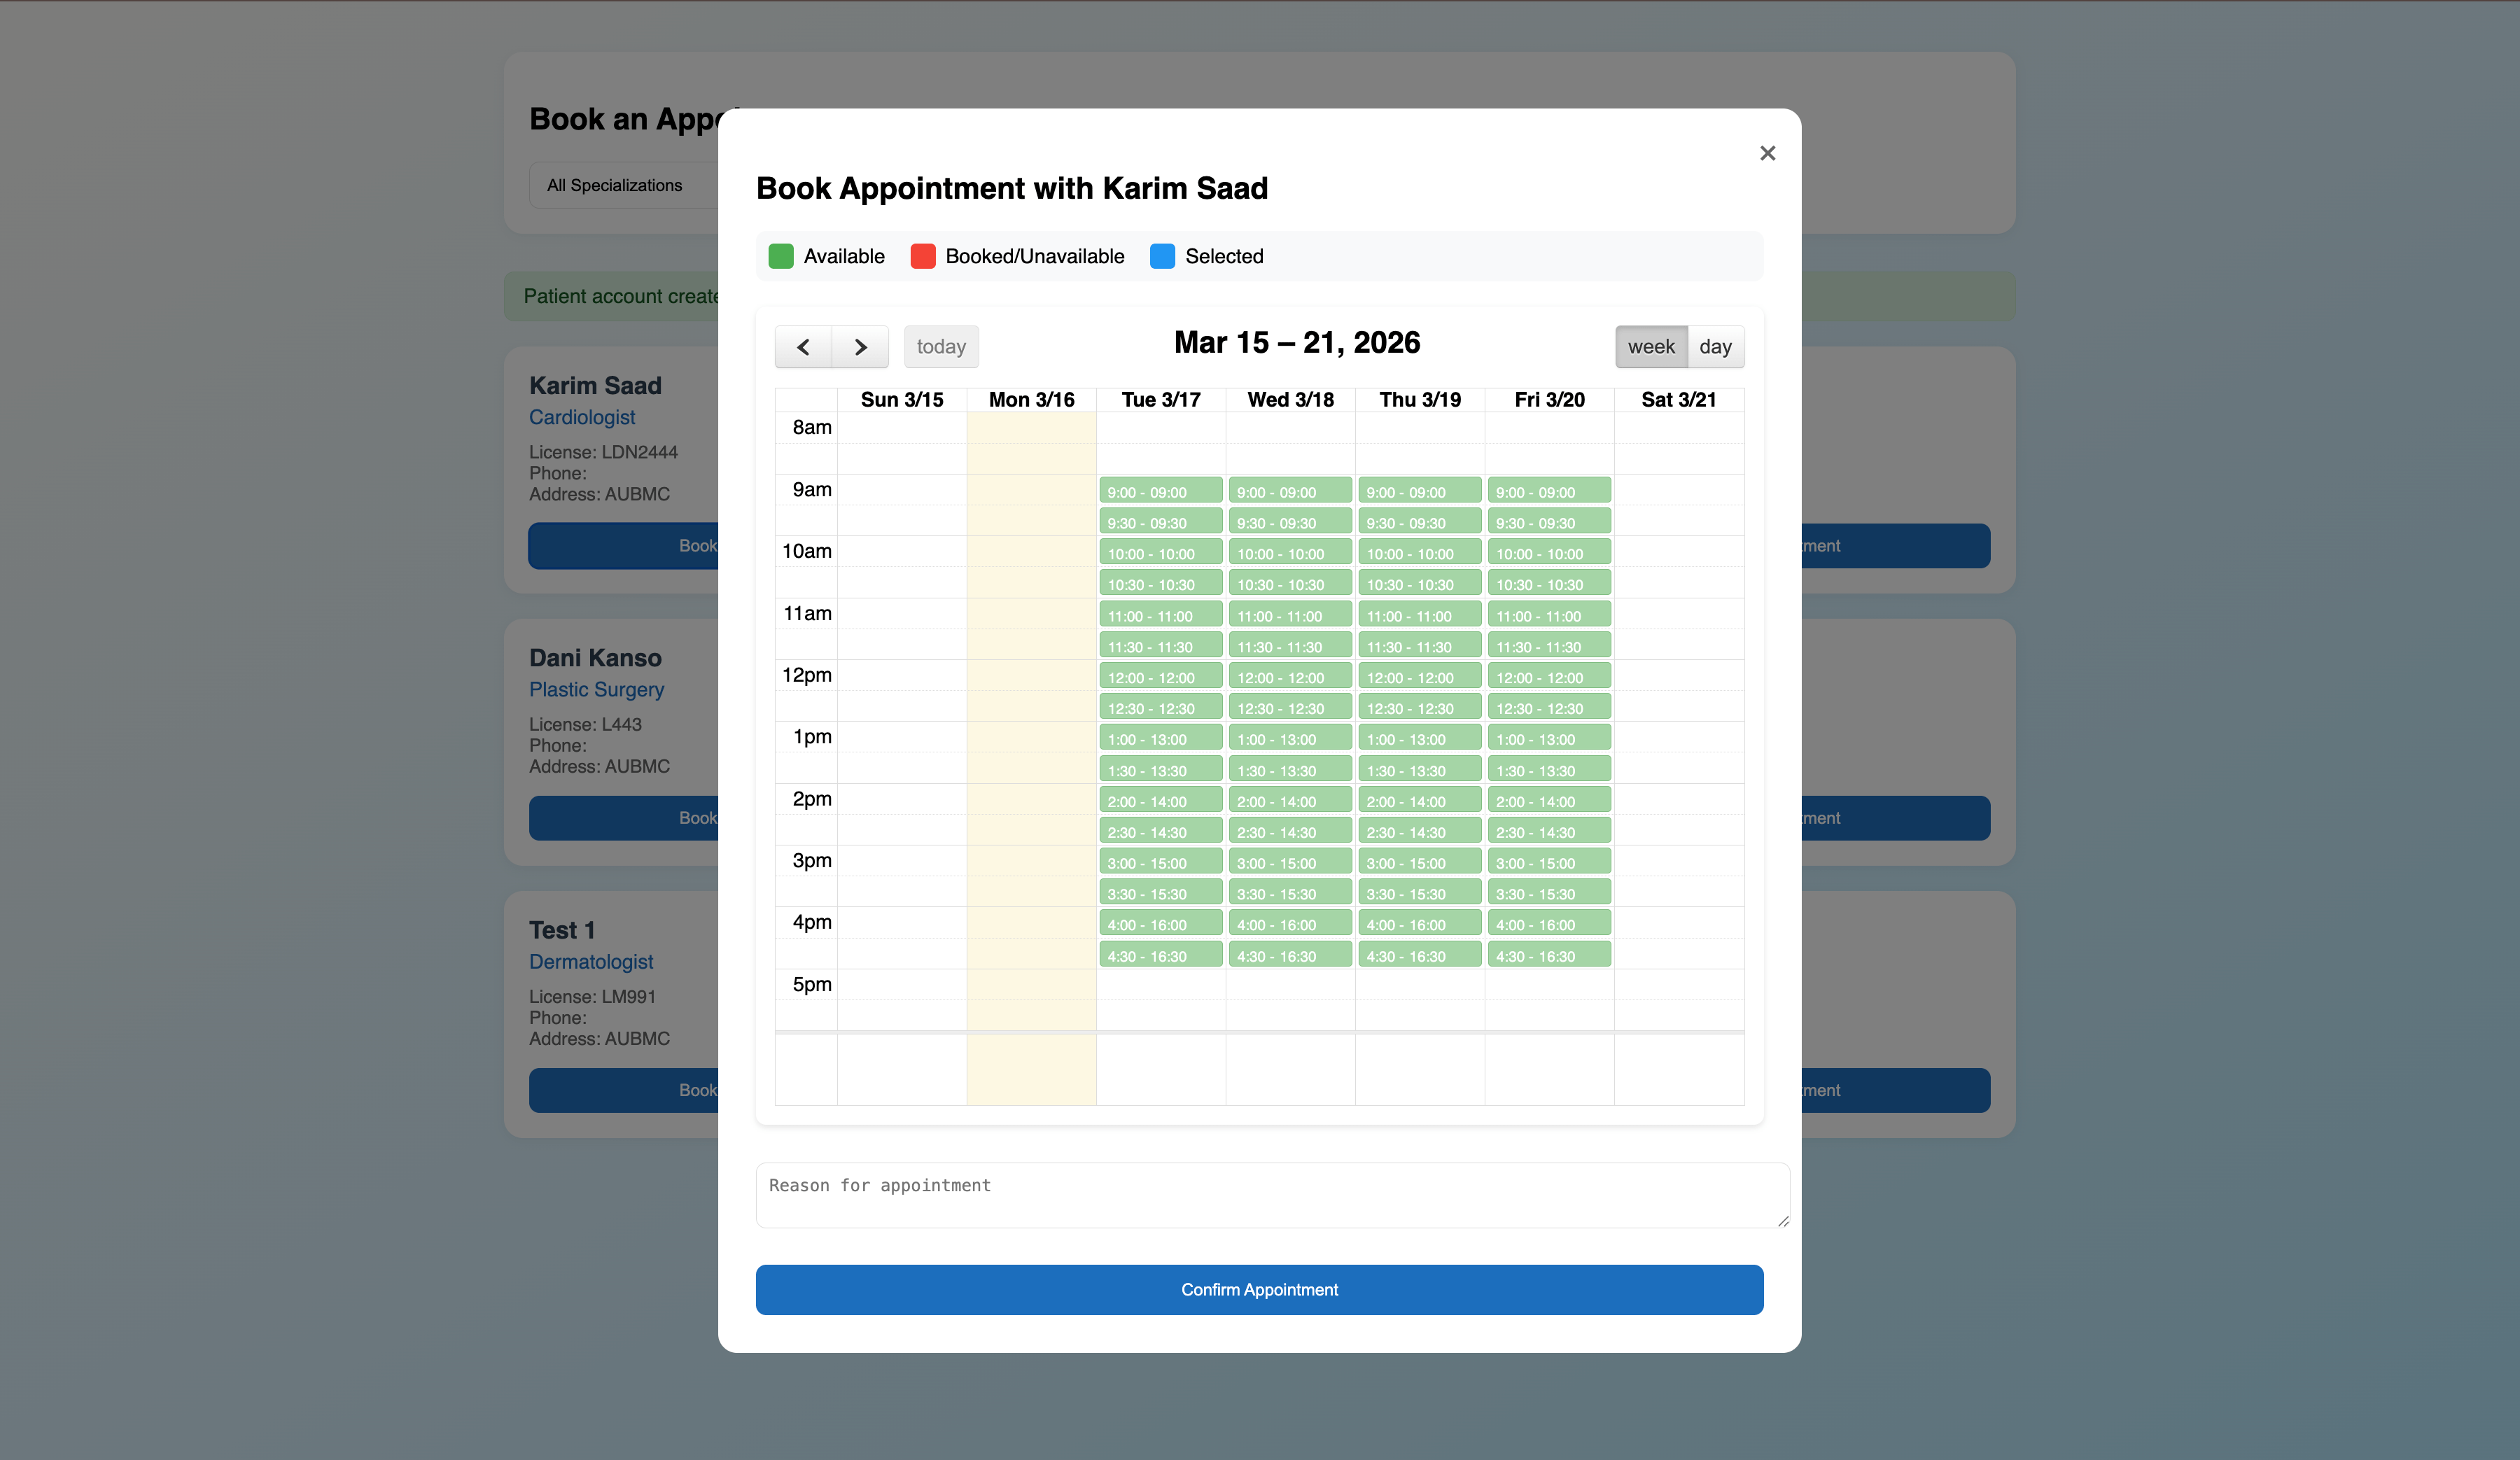This screenshot has width=2520, height=1460.
Task: Select the 4:30 - 16:30 slot on Fri 3/20
Action: coord(1548,955)
